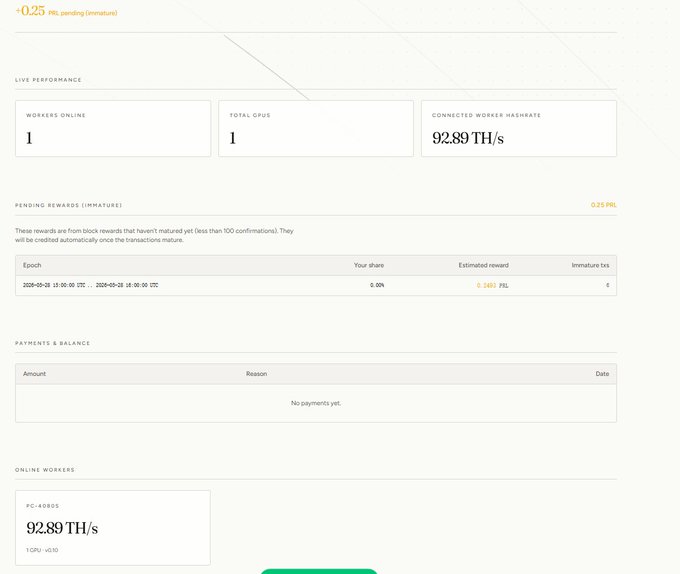The width and height of the screenshot is (680, 574).
Task: Click the '0.25 PRL' total beside Pending Rewards
Action: click(603, 205)
